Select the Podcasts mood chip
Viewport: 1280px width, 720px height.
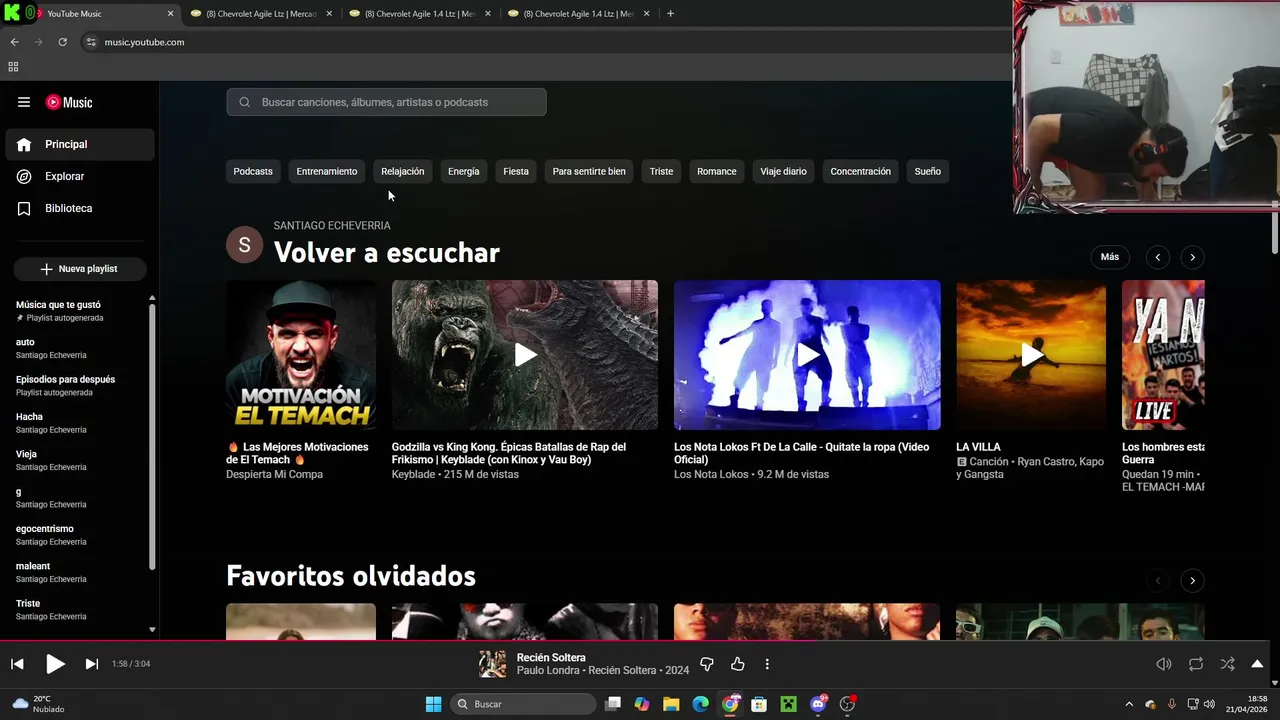(x=253, y=171)
